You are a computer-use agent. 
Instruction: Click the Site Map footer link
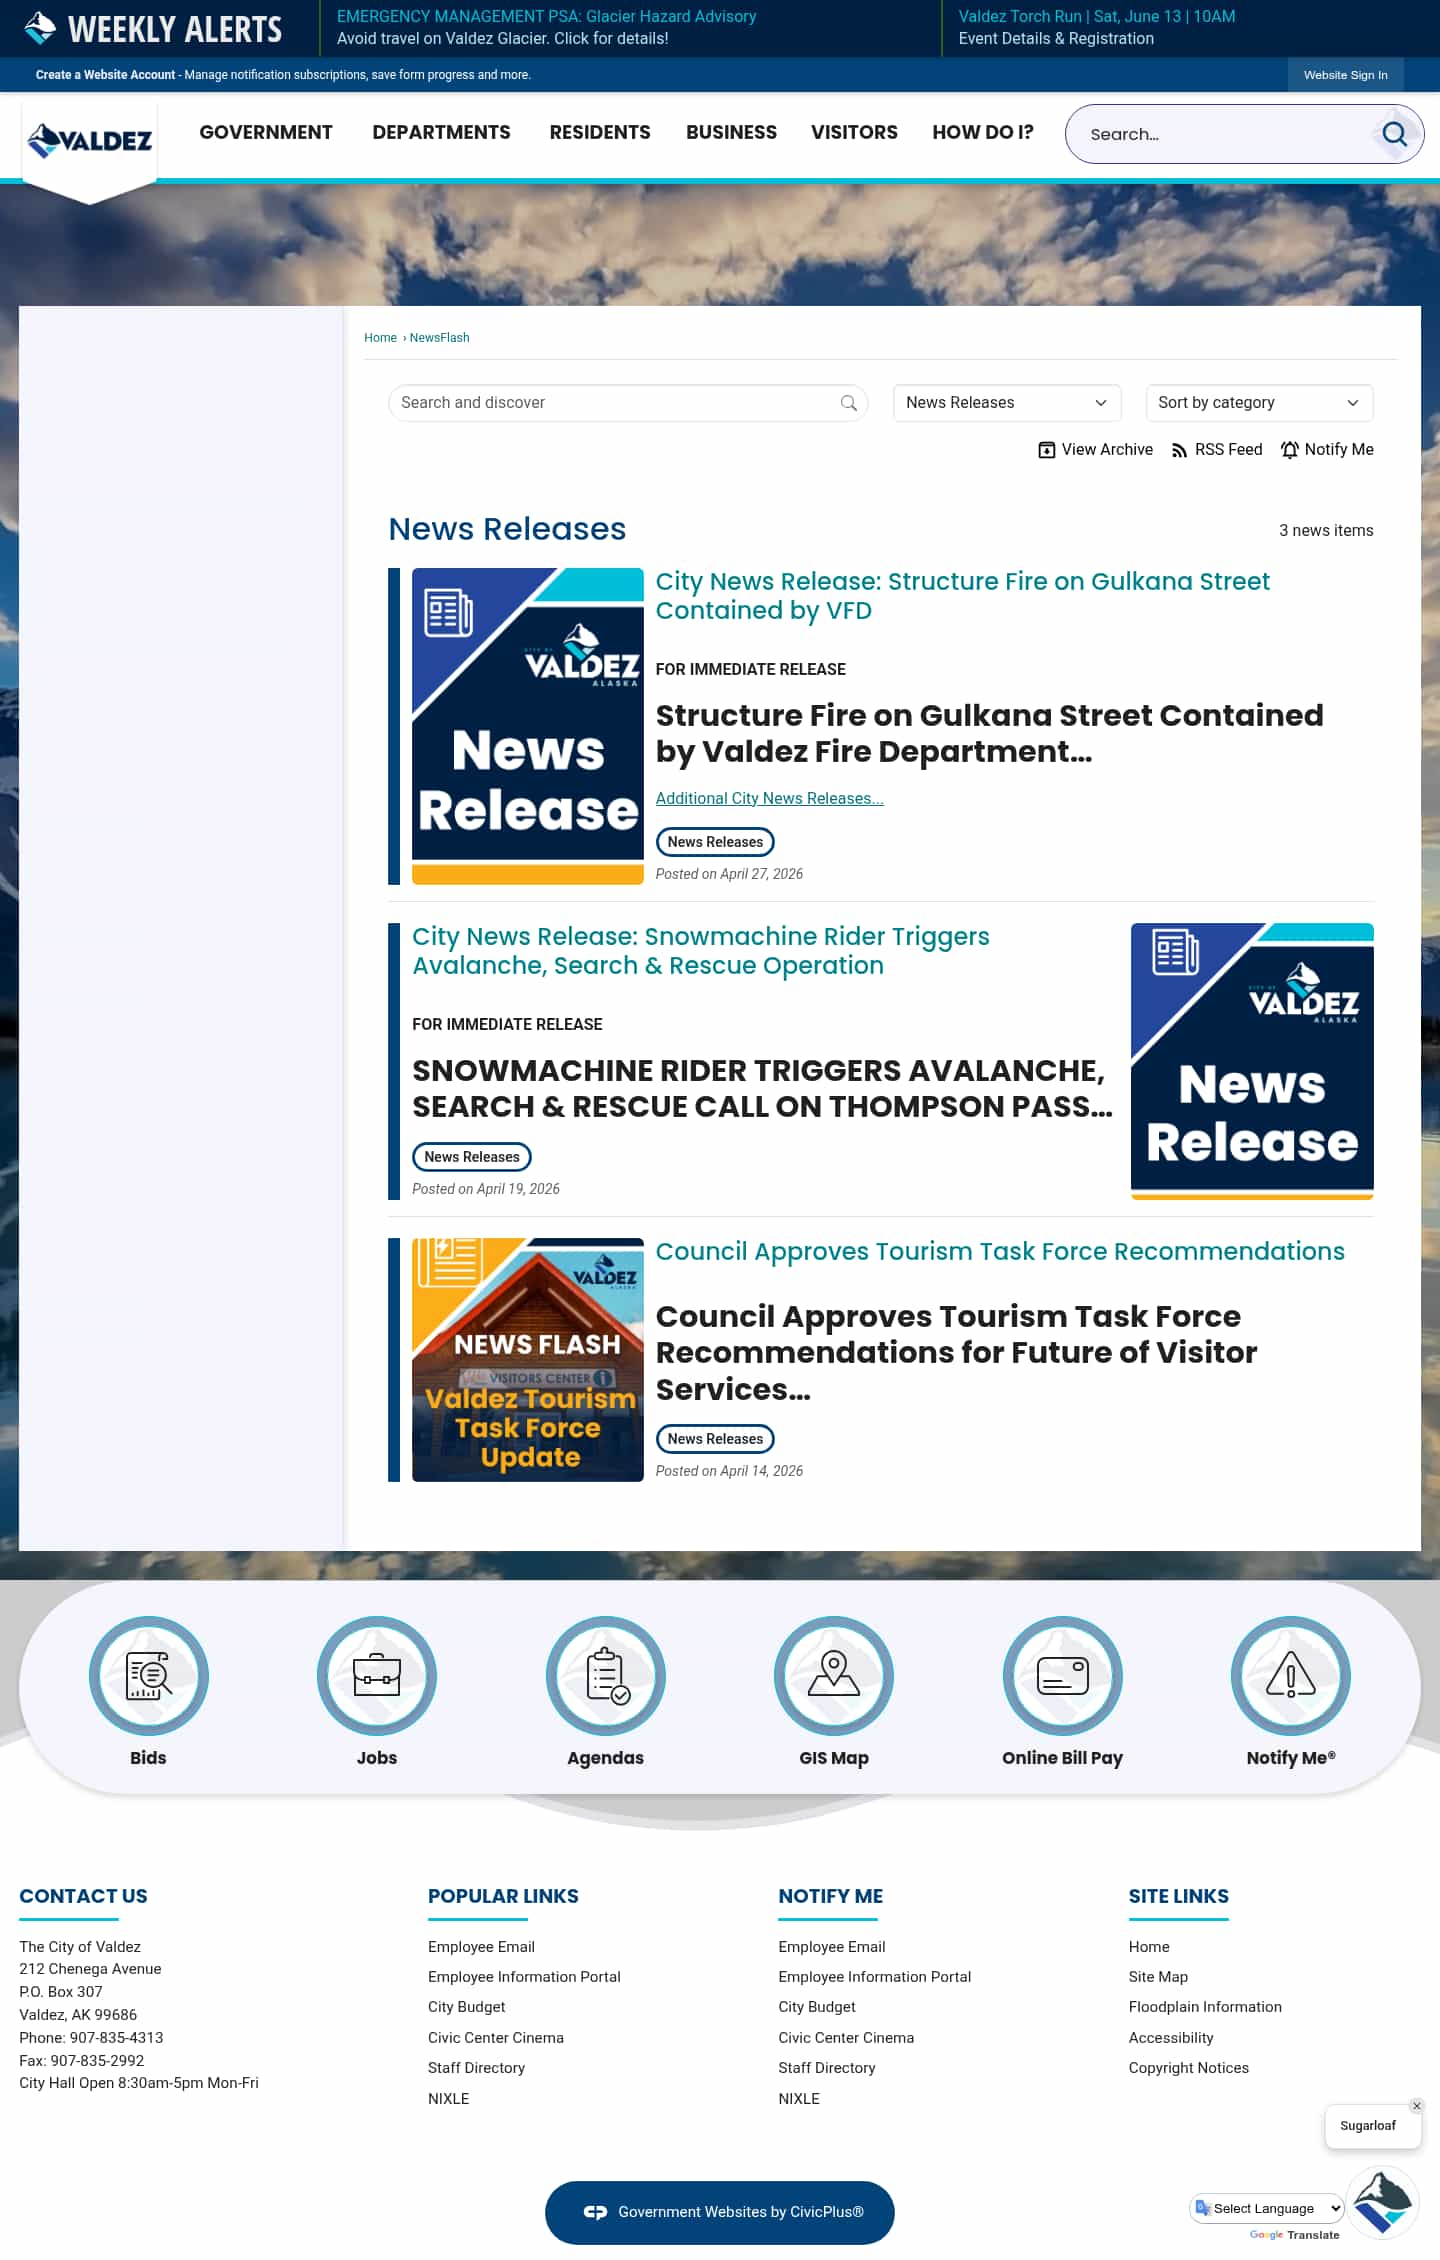[x=1158, y=1977]
